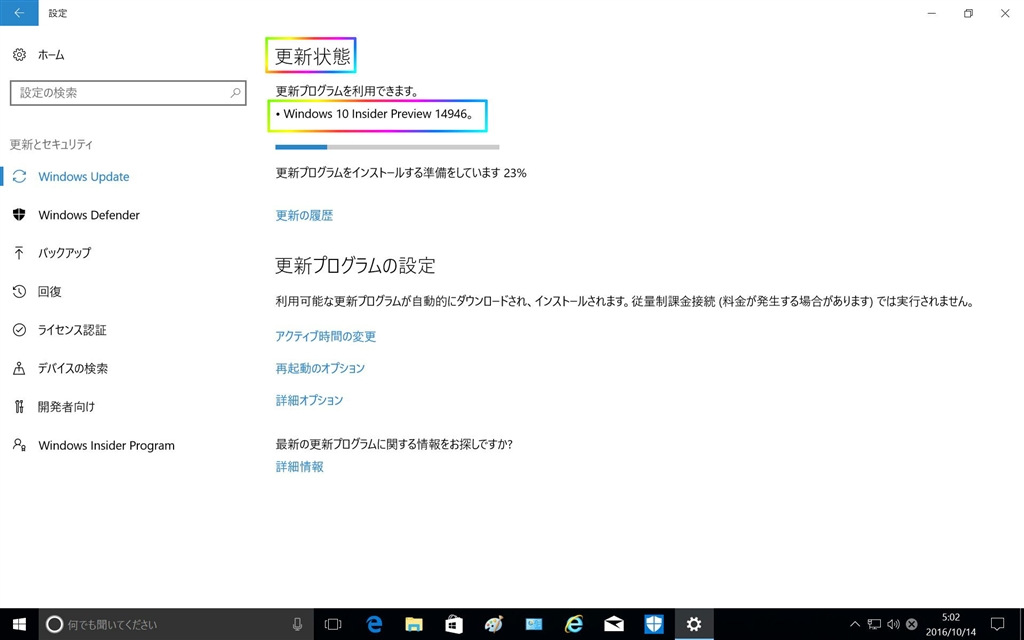Open Windows Insider Program section

pyautogui.click(x=106, y=445)
